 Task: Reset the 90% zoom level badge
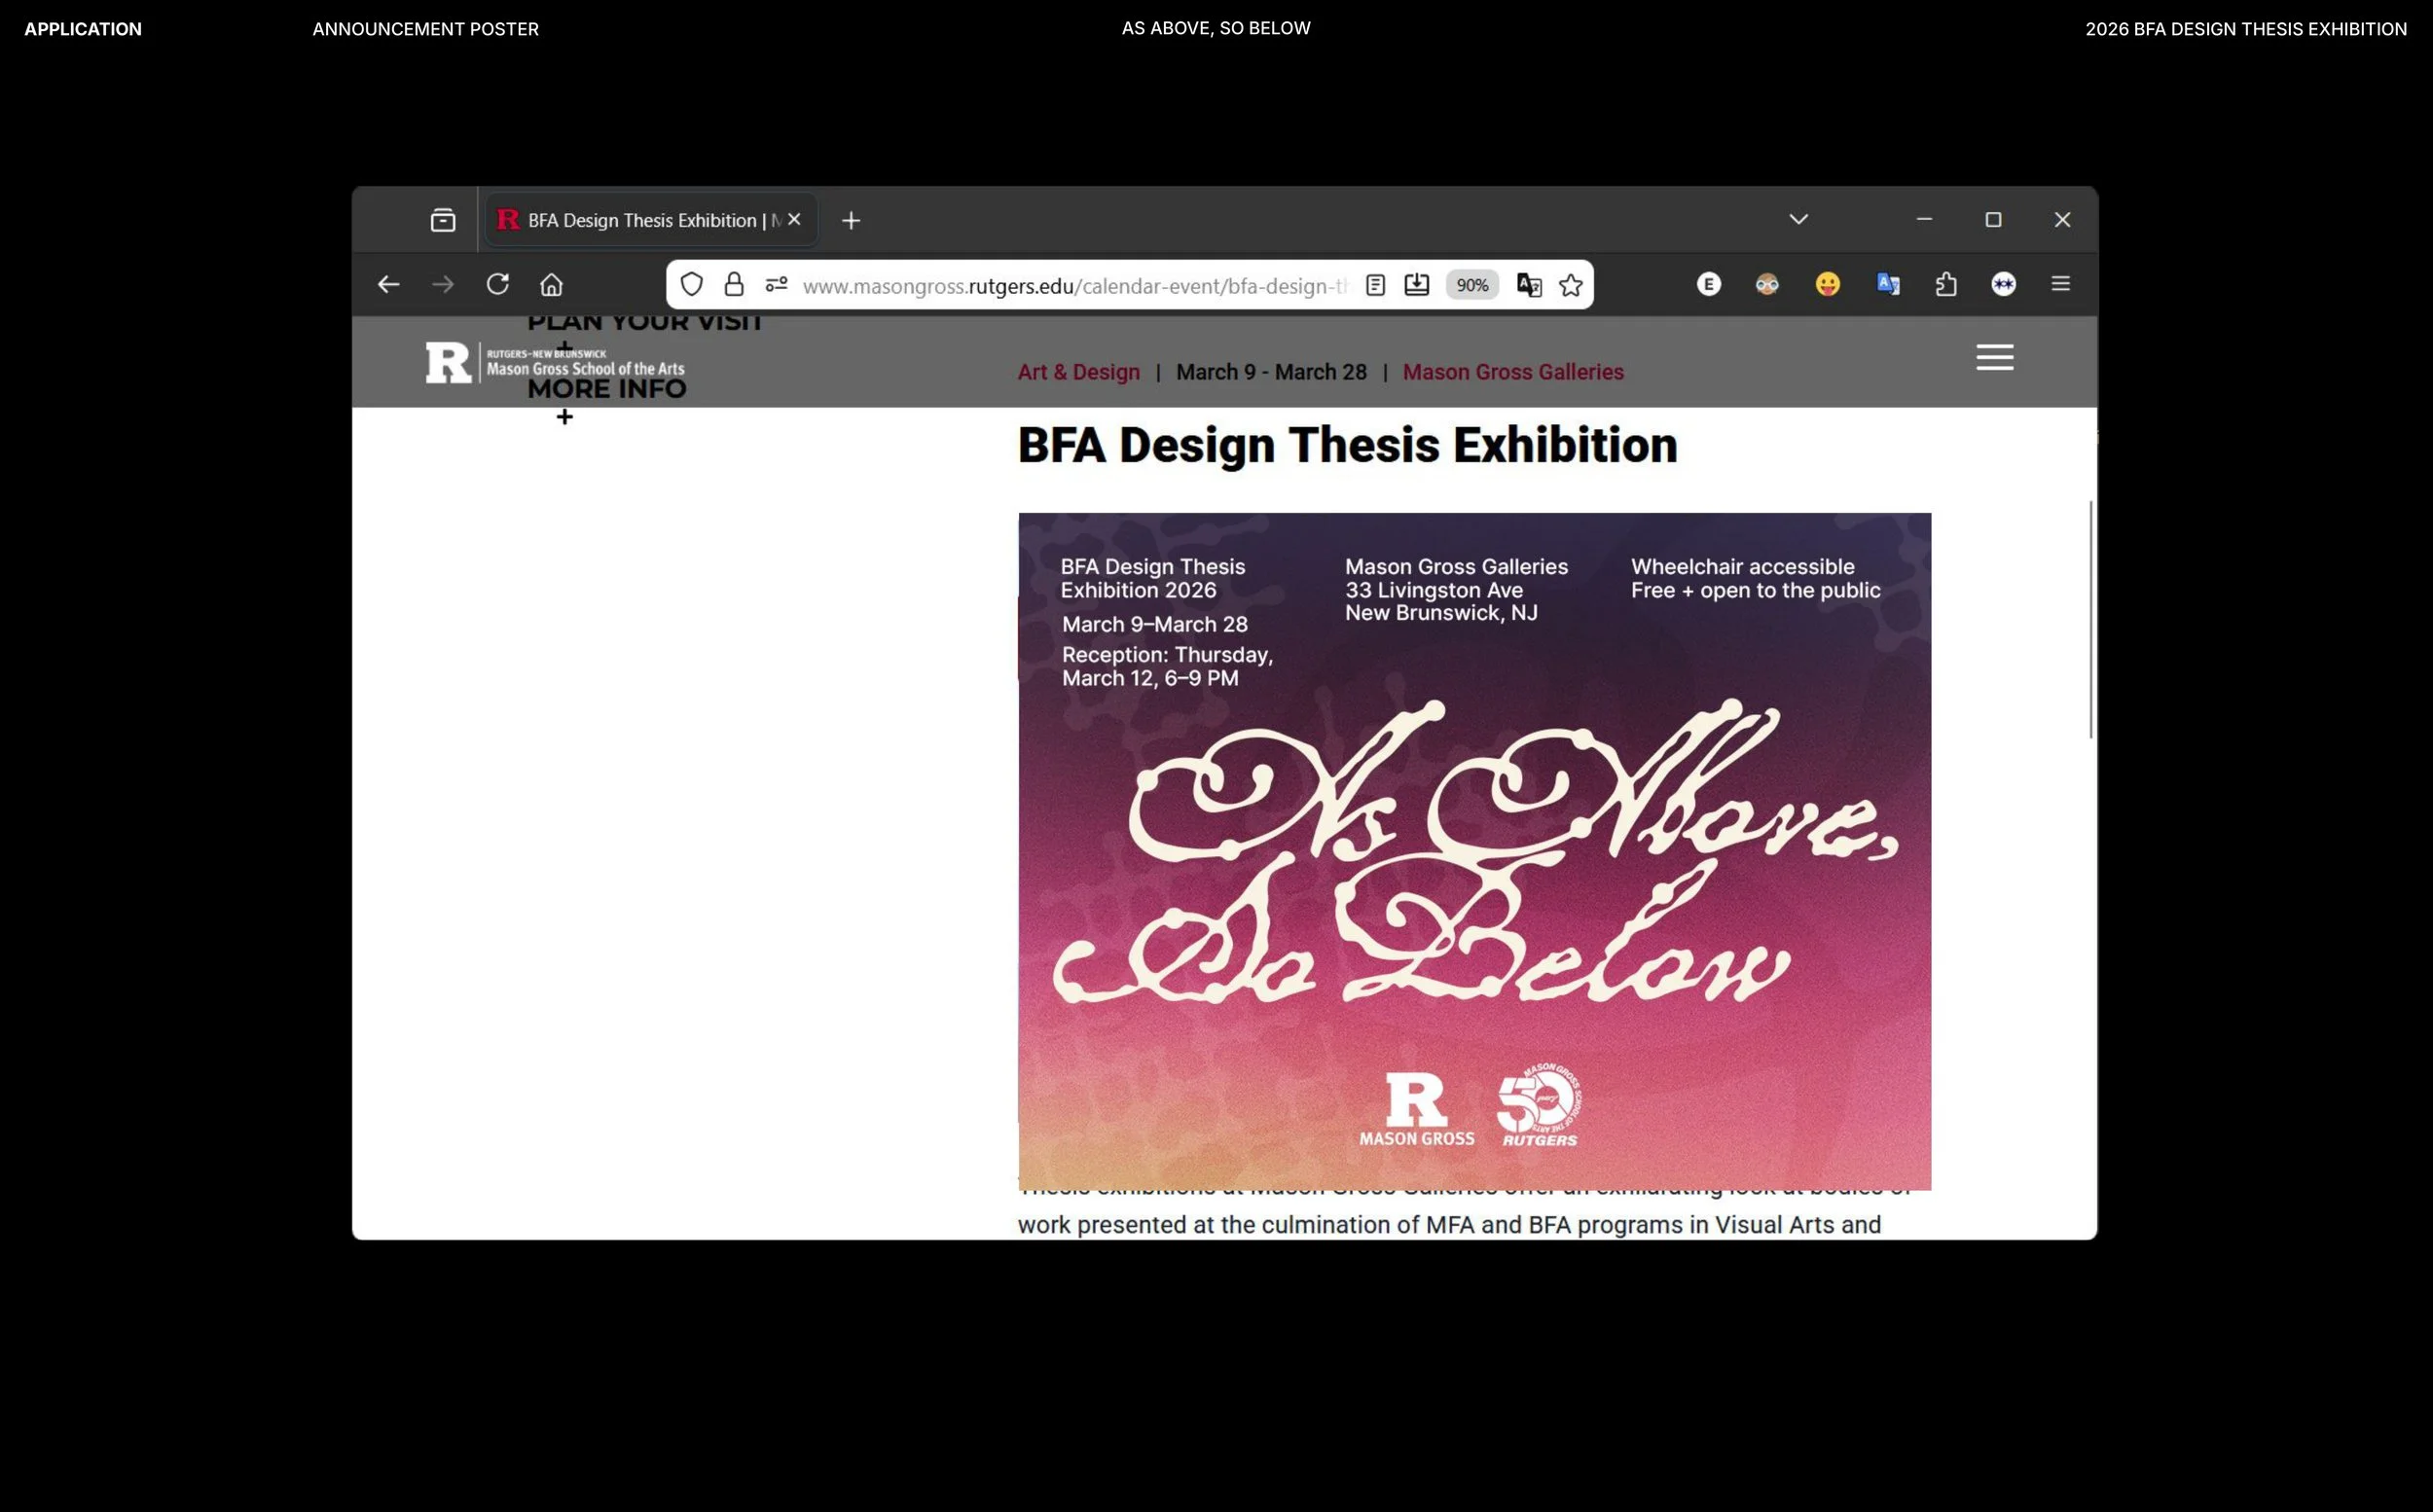pyautogui.click(x=1471, y=286)
